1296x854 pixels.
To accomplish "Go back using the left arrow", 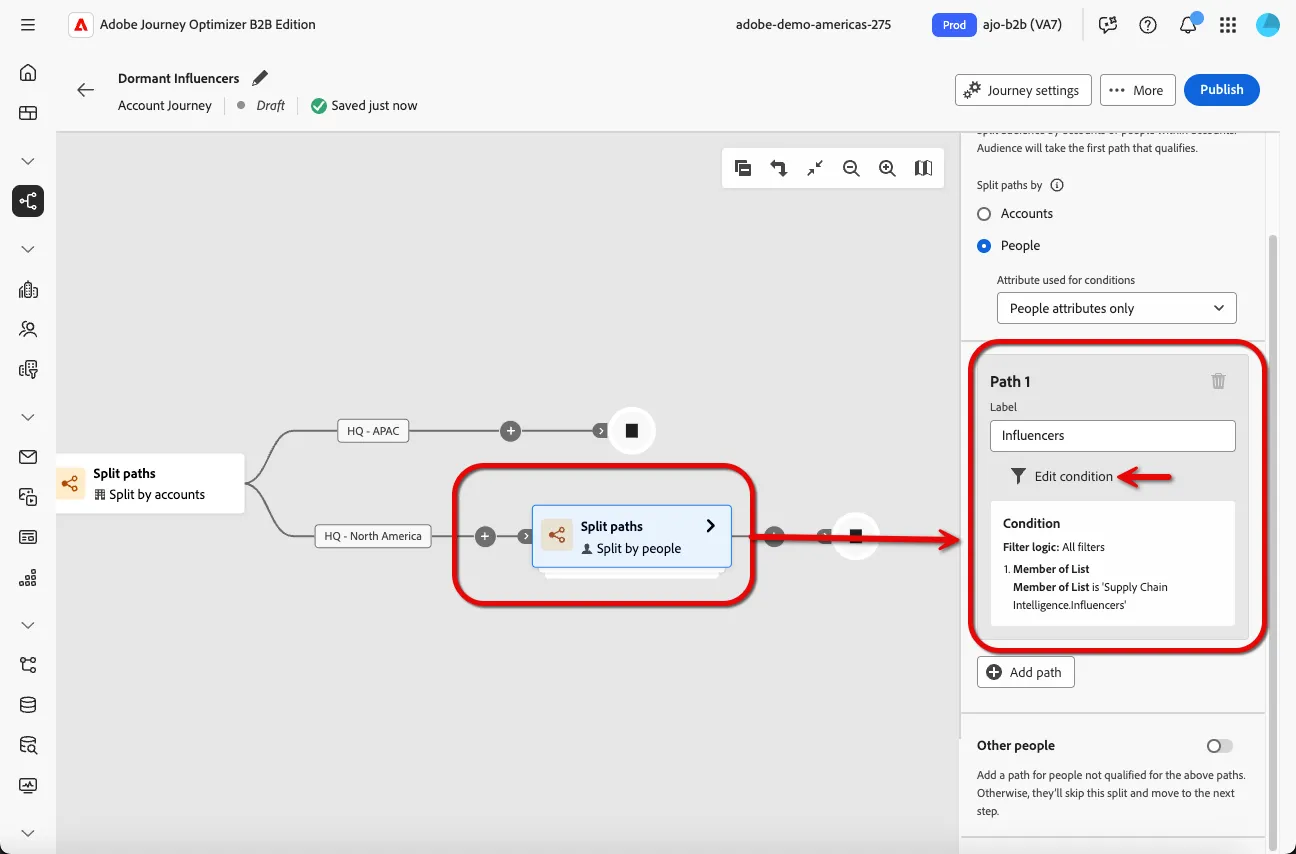I will click(x=86, y=90).
